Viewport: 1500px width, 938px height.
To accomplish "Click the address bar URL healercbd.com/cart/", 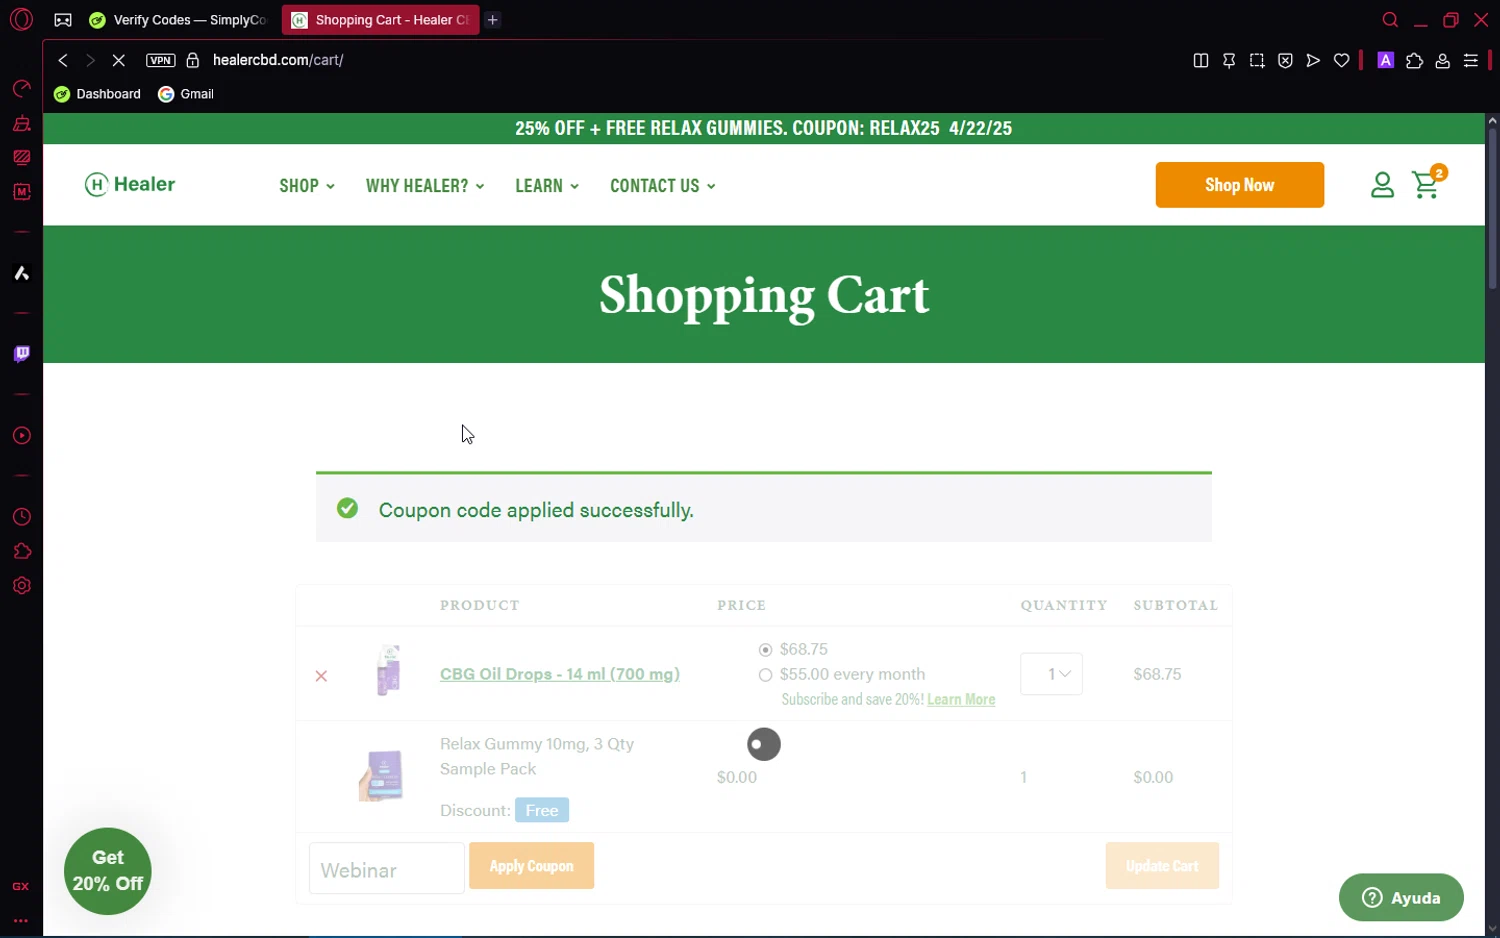I will pyautogui.click(x=278, y=60).
